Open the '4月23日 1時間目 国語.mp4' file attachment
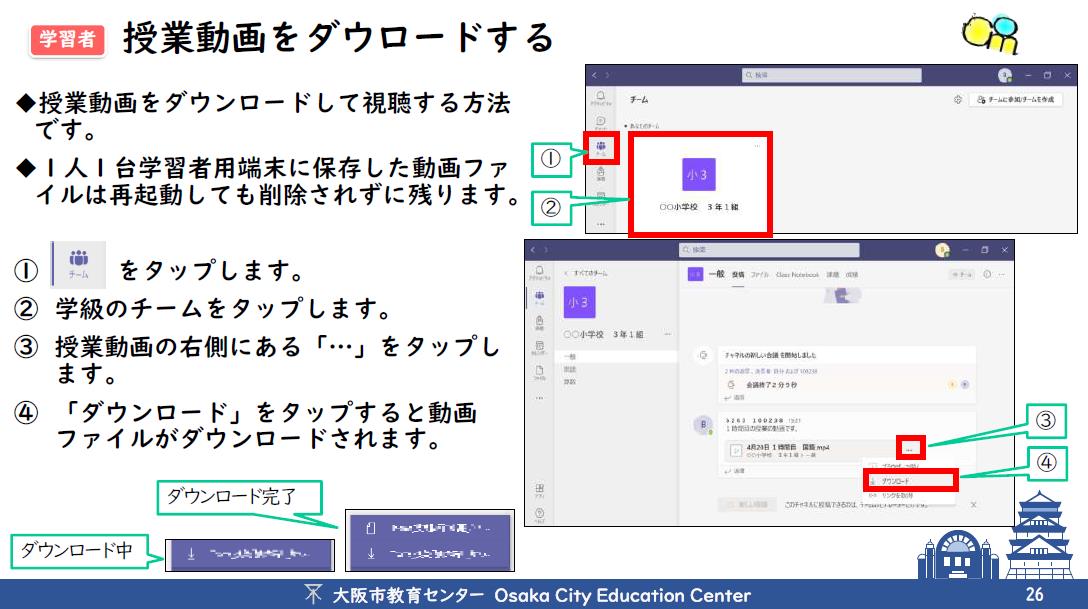1088x609 pixels. pos(790,447)
